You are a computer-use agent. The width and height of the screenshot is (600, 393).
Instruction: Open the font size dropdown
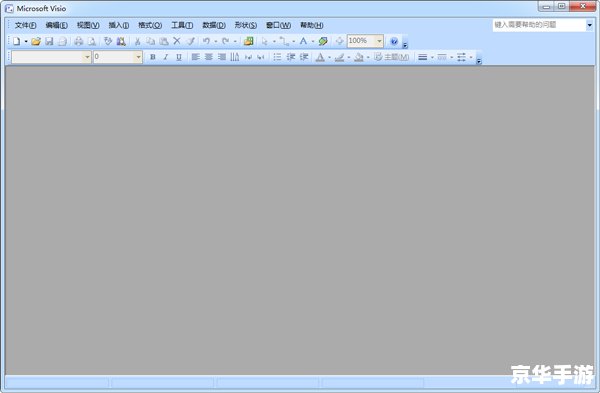coord(138,57)
